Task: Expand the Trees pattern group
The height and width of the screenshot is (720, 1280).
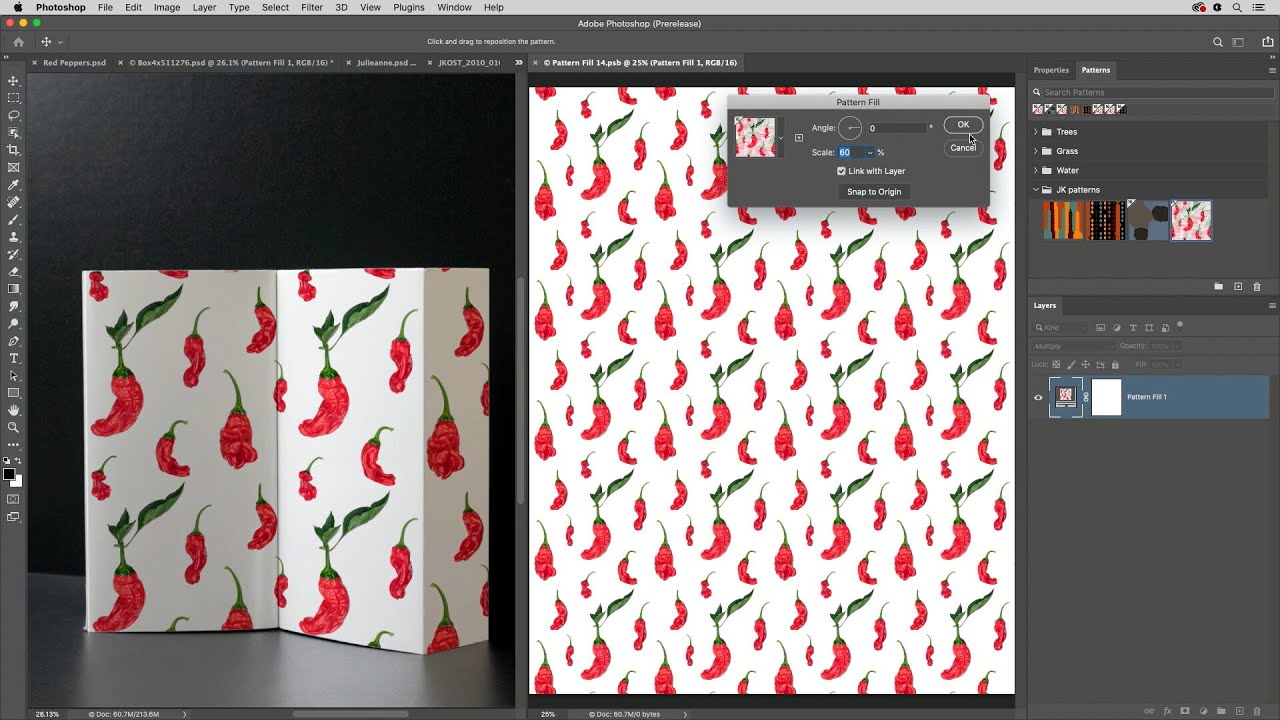Action: 1036,132
